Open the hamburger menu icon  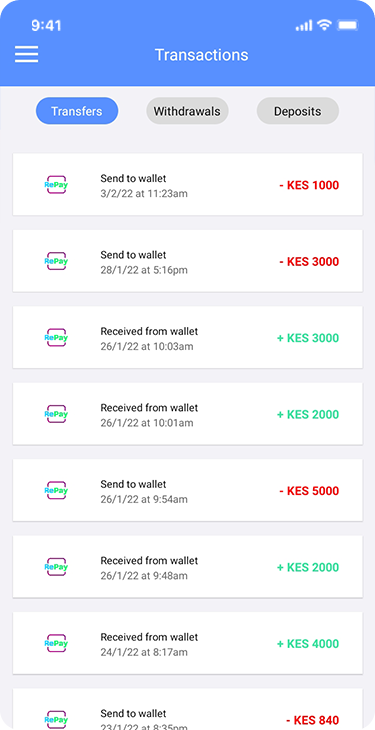coord(27,54)
